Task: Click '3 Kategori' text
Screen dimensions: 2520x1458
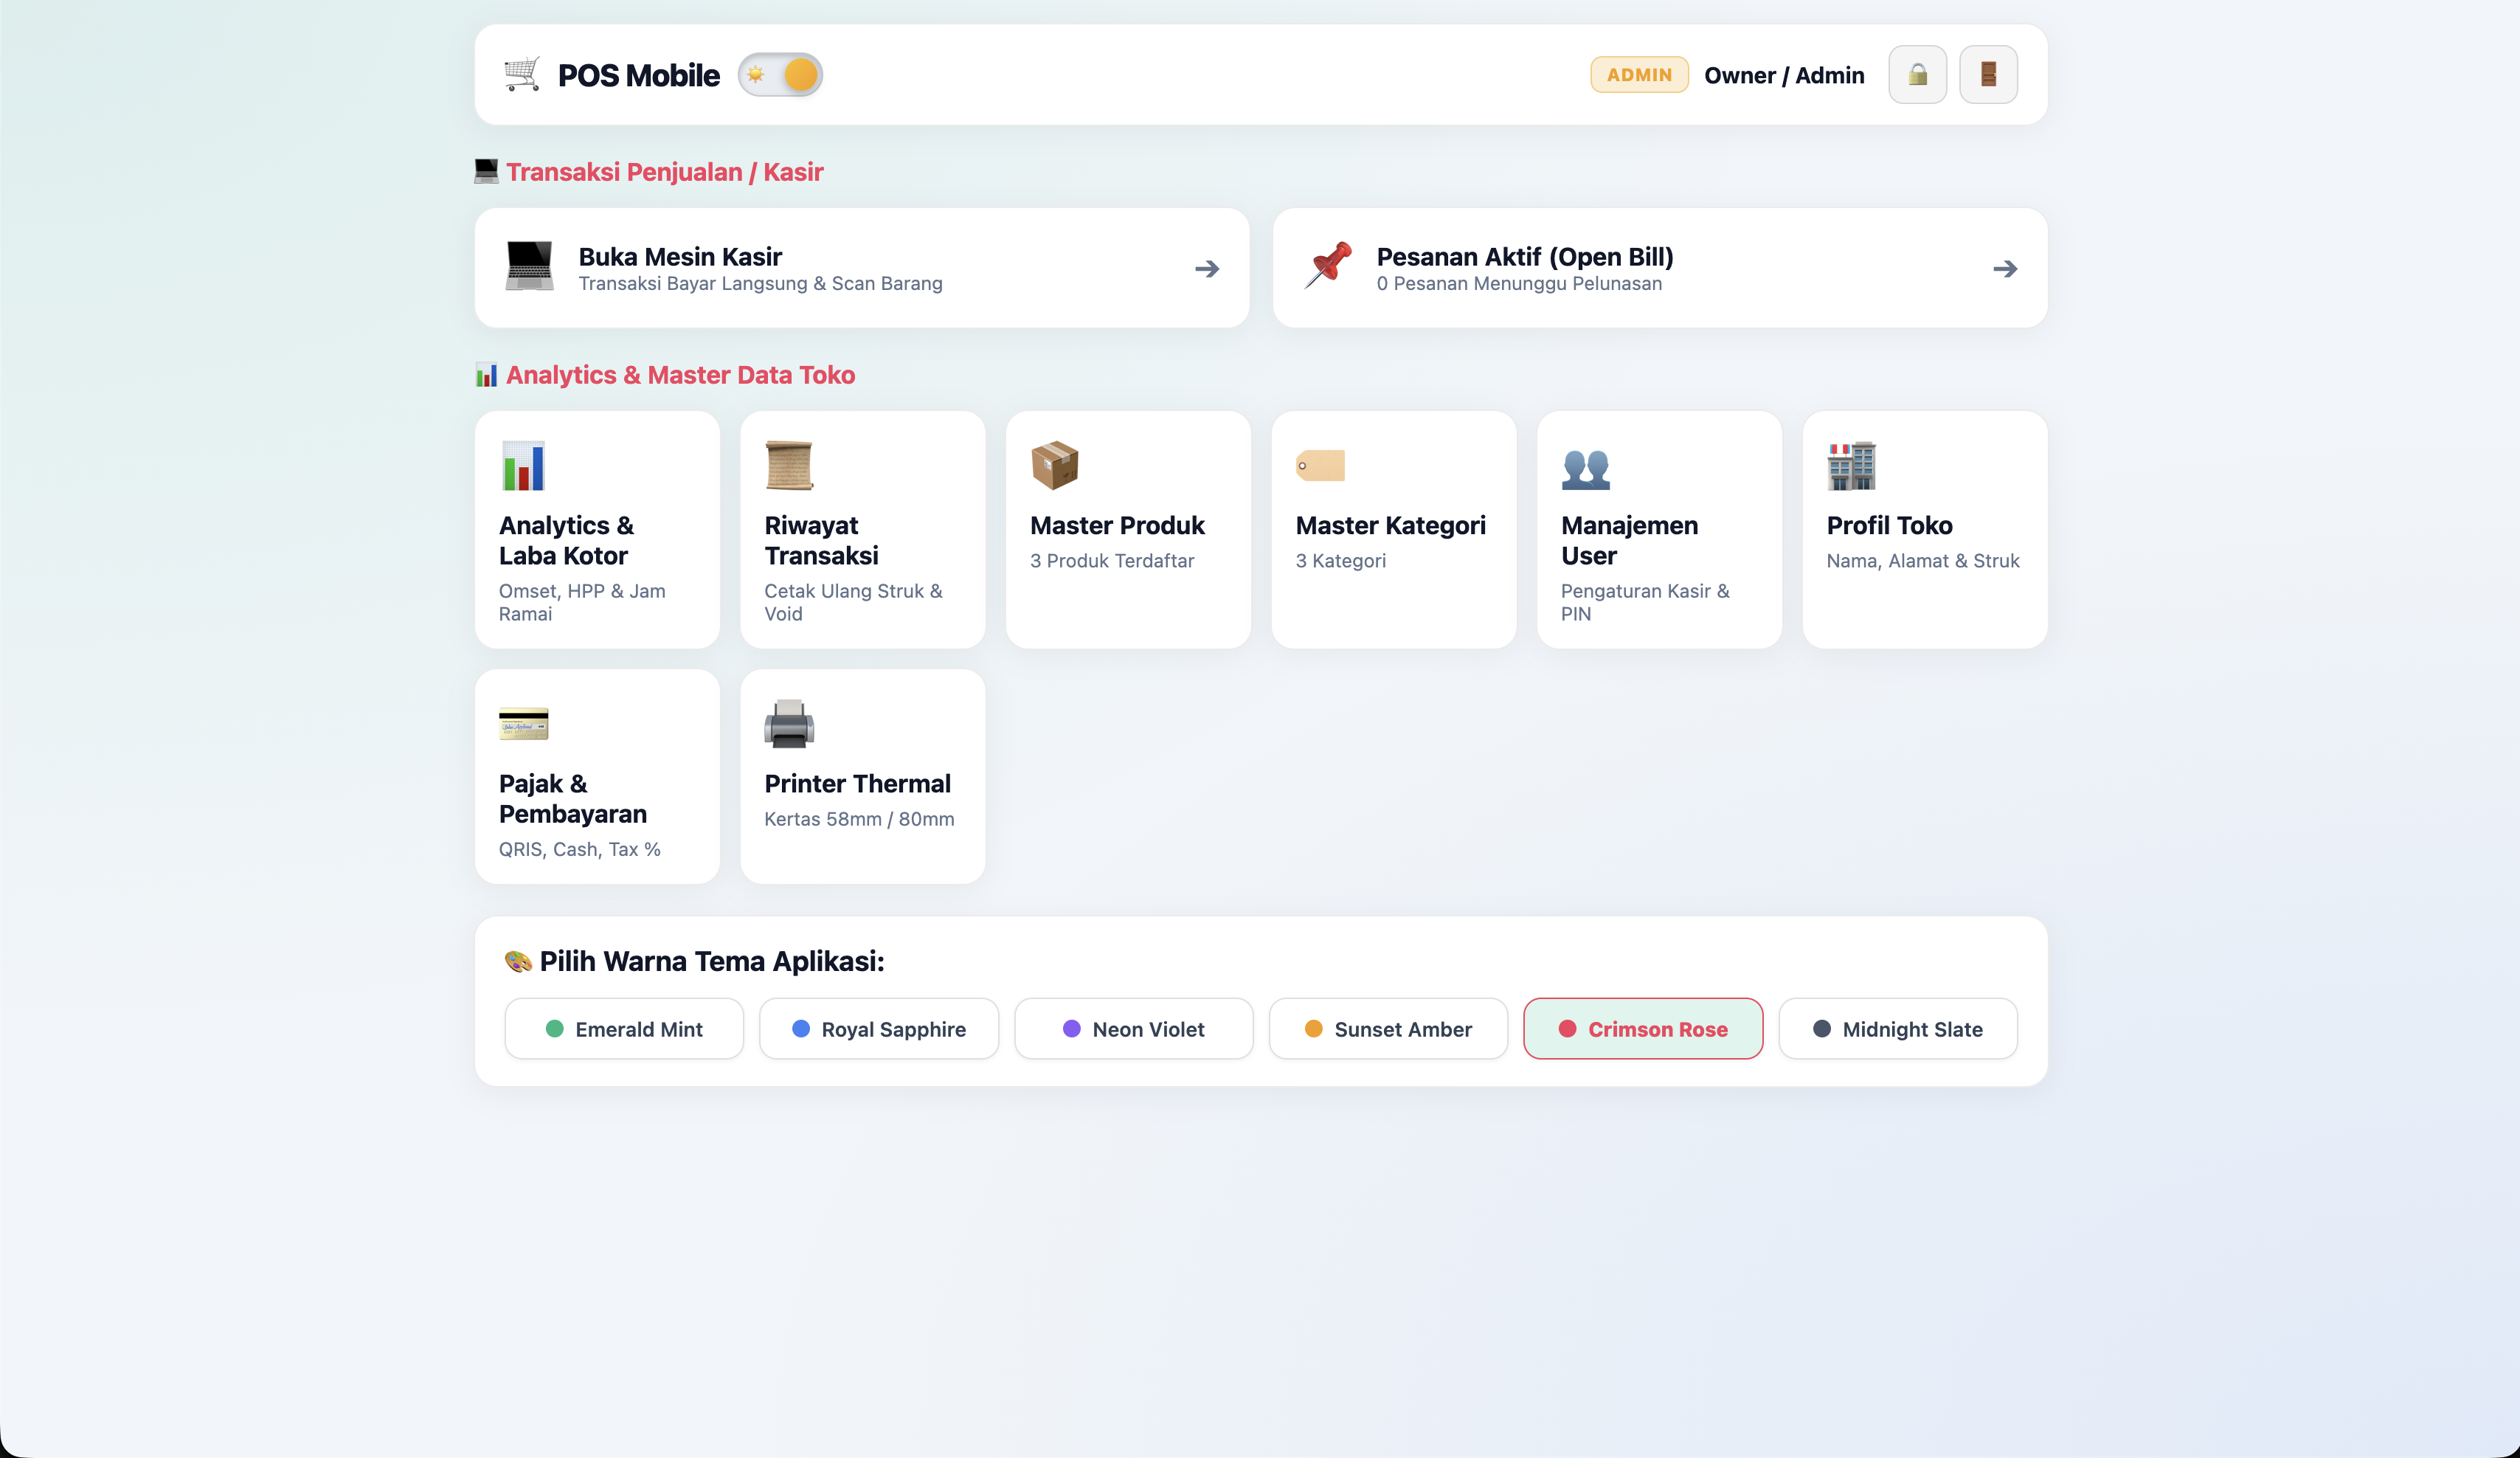Action: 1341,561
